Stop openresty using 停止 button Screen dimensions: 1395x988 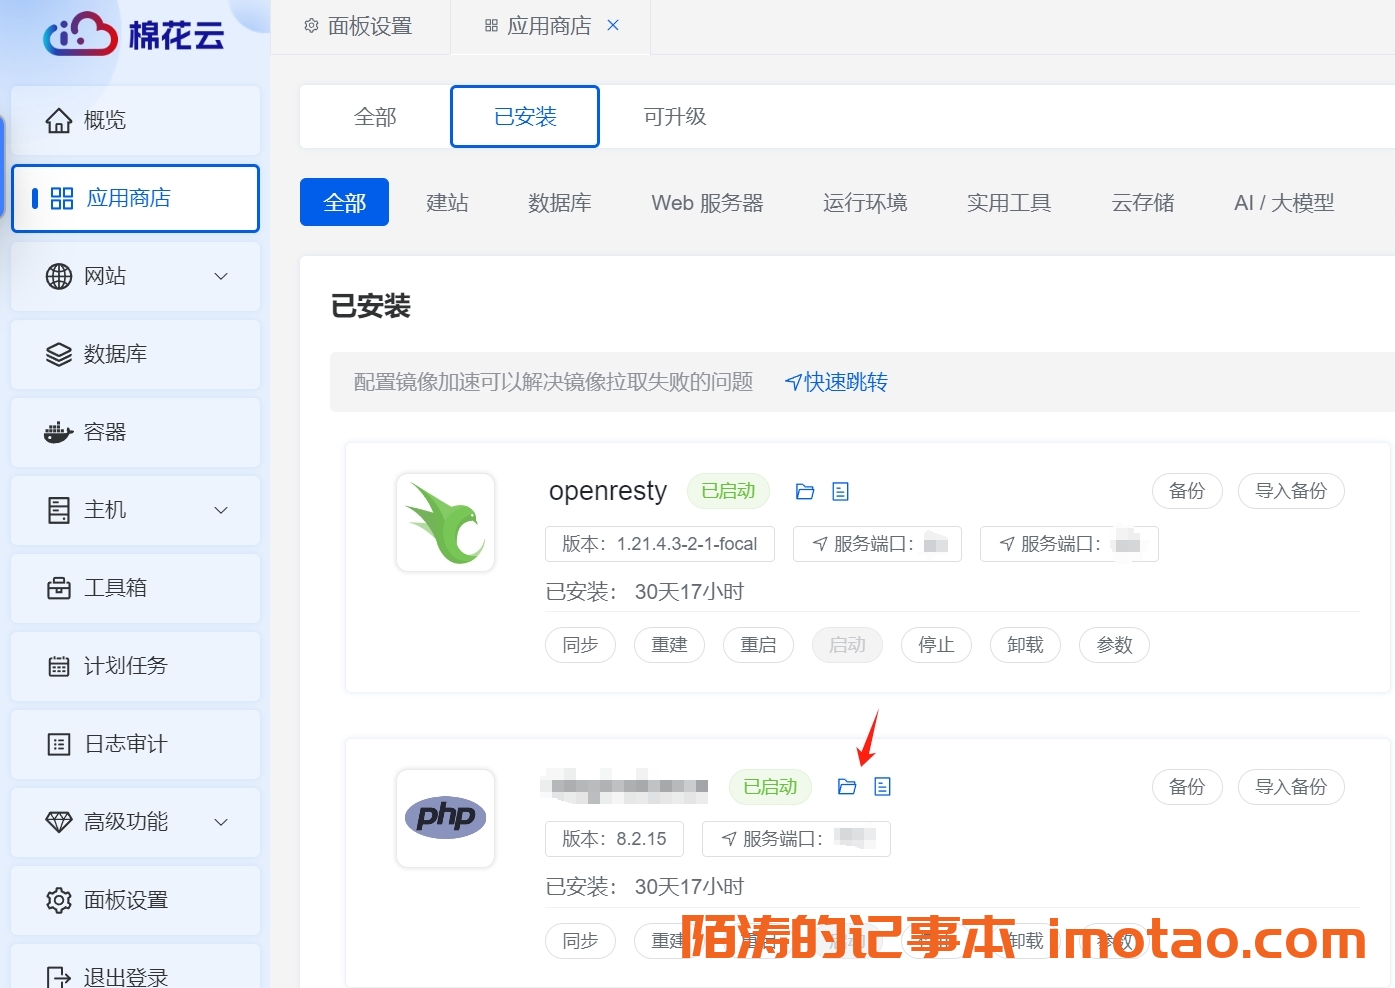936,645
